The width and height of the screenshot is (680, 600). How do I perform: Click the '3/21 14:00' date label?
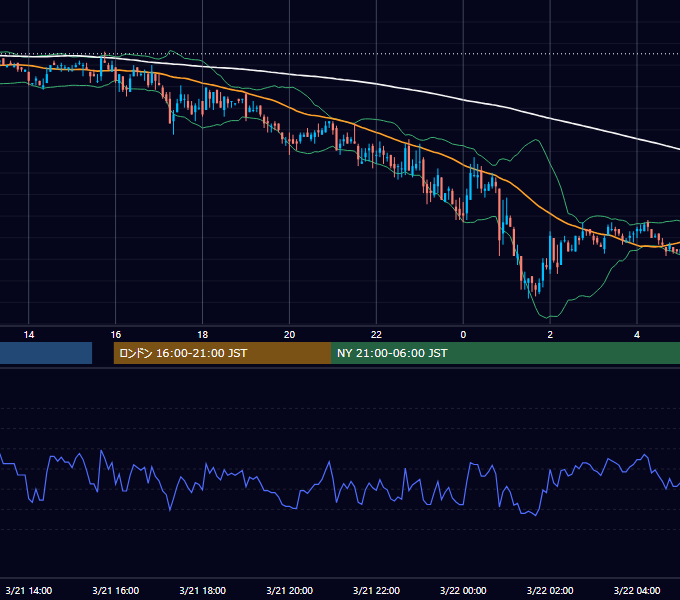tap(29, 590)
